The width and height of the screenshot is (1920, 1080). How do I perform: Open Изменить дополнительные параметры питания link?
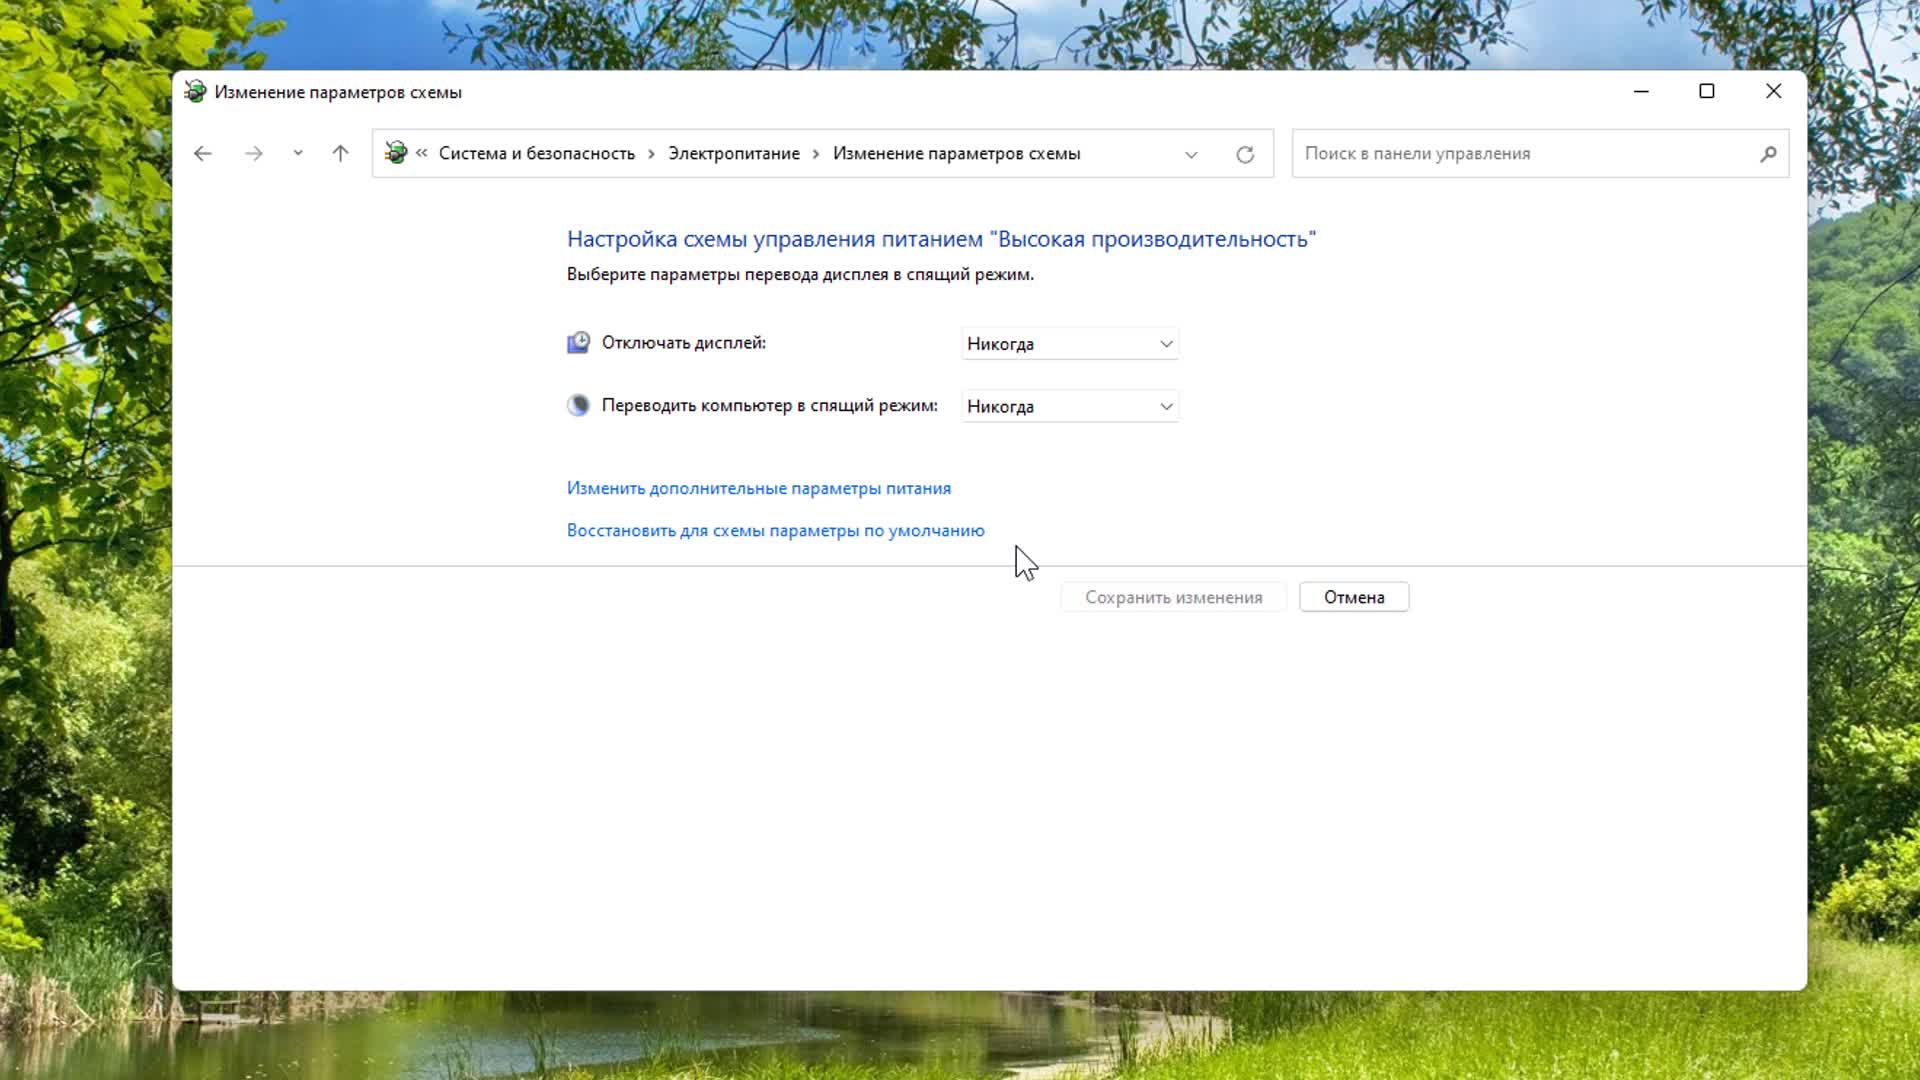758,488
